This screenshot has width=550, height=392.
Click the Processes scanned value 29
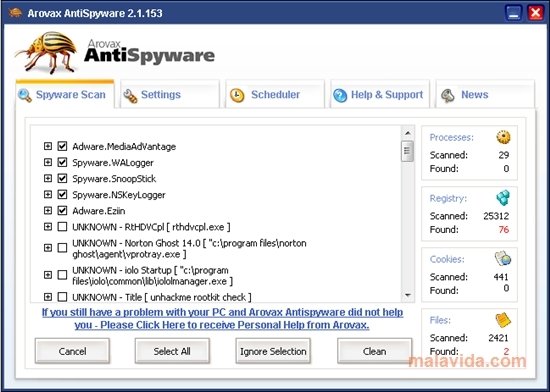coord(504,155)
